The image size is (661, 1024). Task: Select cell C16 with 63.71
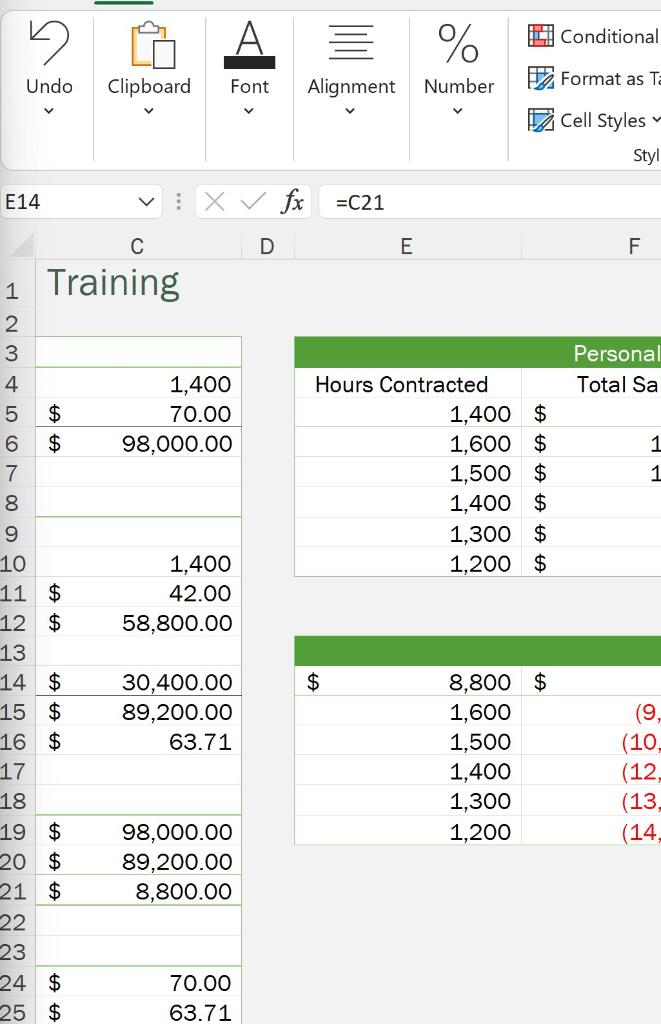[x=138, y=742]
